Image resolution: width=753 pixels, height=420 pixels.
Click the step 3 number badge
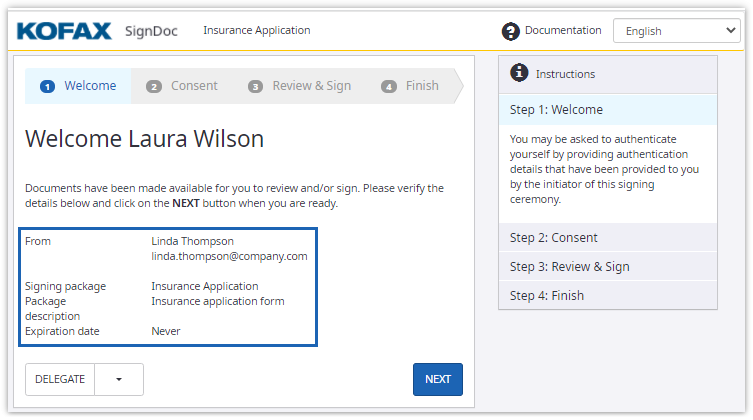click(255, 86)
